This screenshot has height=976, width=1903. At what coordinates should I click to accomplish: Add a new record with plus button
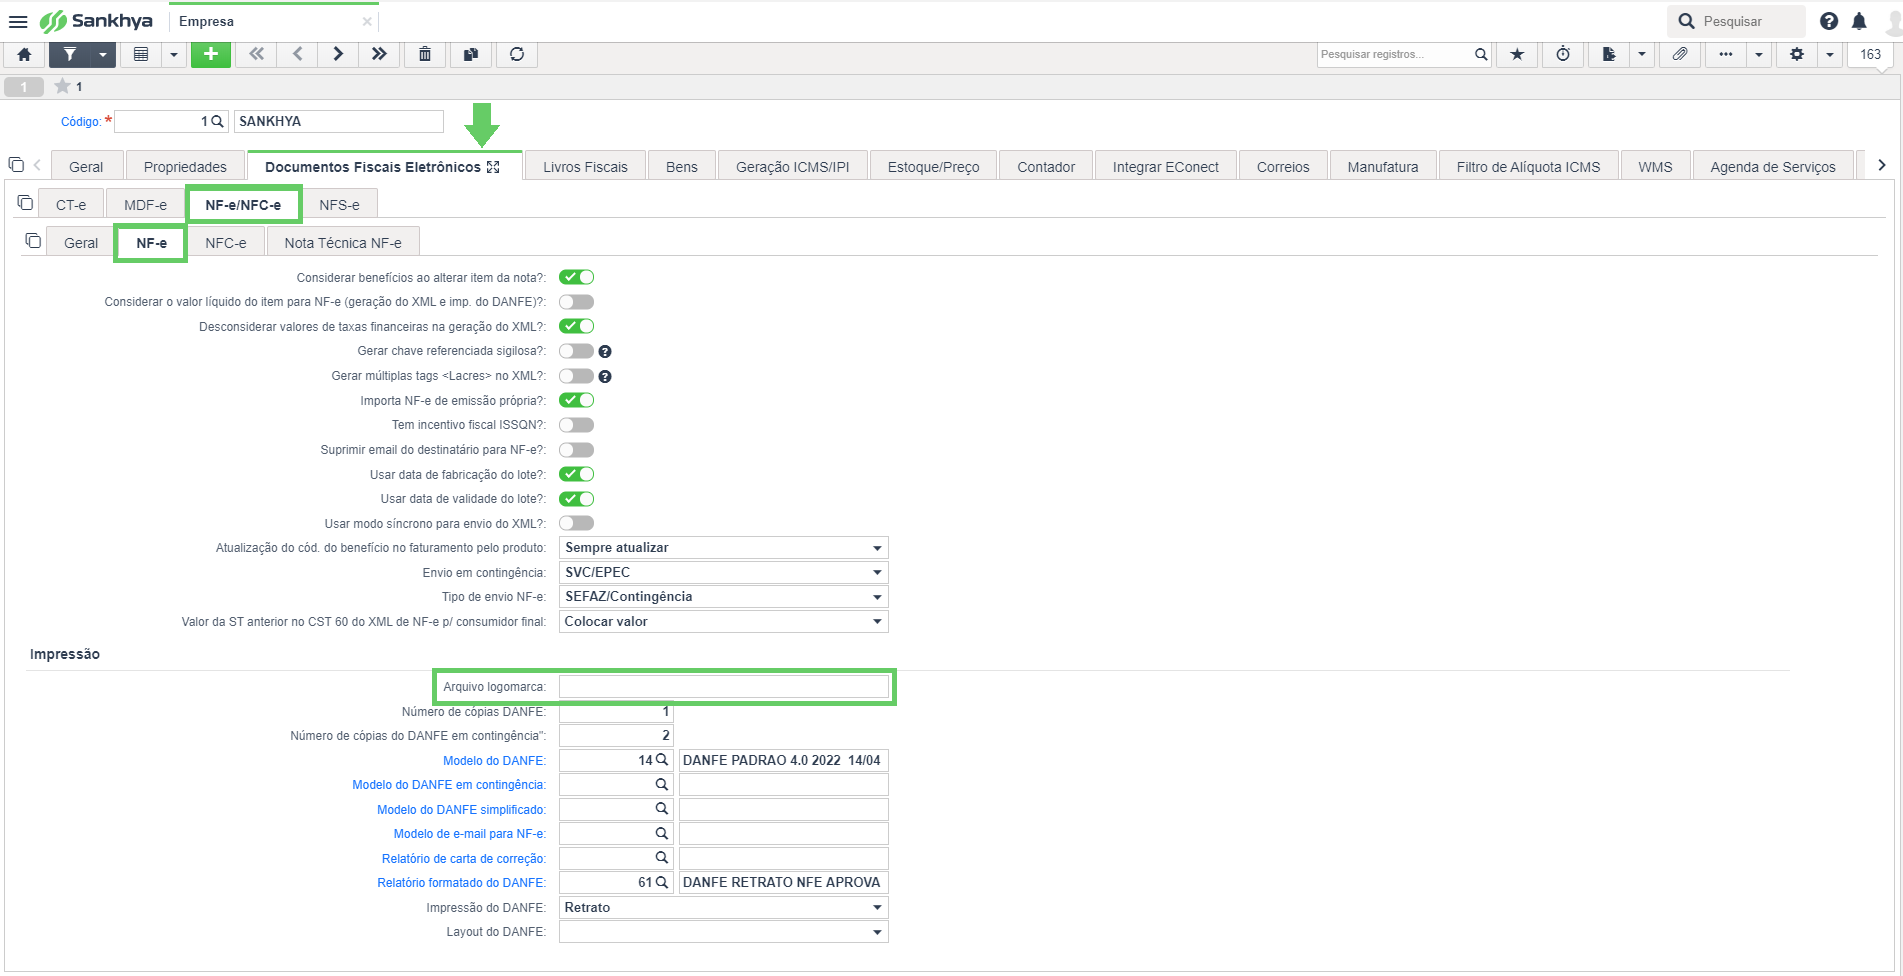(211, 54)
